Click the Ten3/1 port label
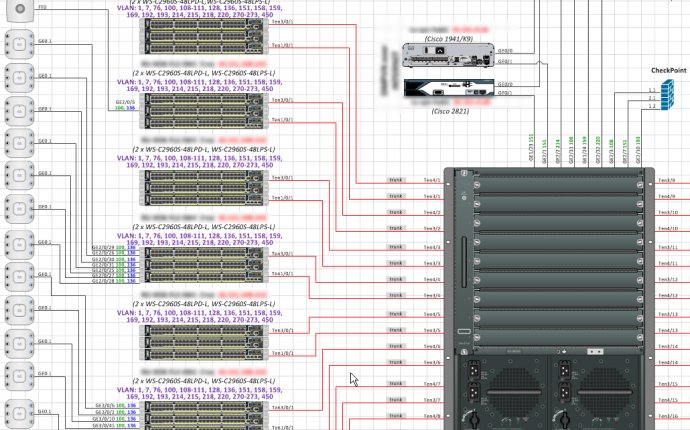The height and width of the screenshot is (430, 690). coord(432,196)
